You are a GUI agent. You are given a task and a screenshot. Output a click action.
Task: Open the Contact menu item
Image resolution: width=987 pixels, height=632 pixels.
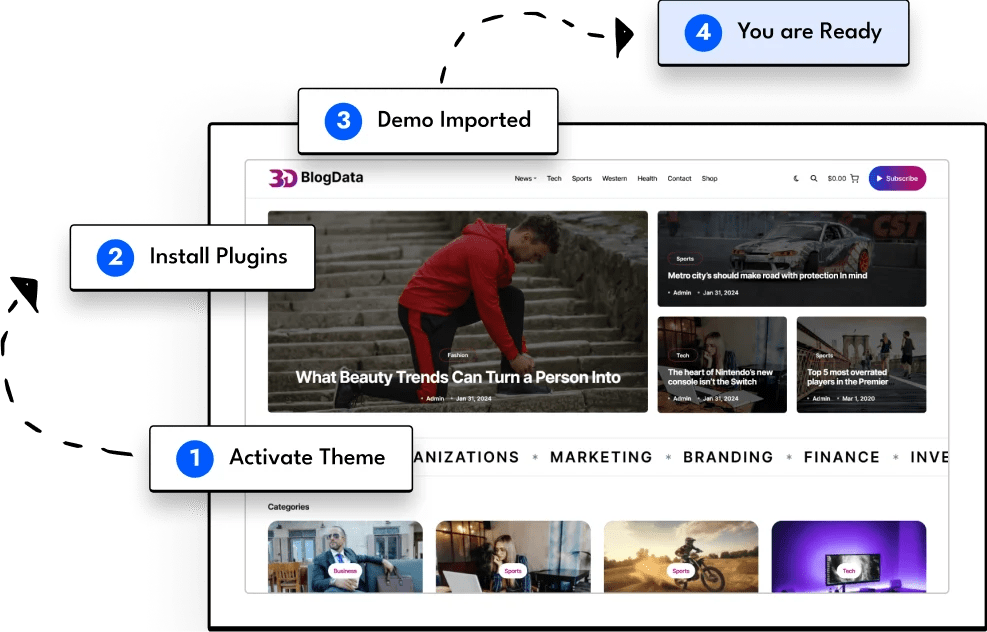(679, 179)
